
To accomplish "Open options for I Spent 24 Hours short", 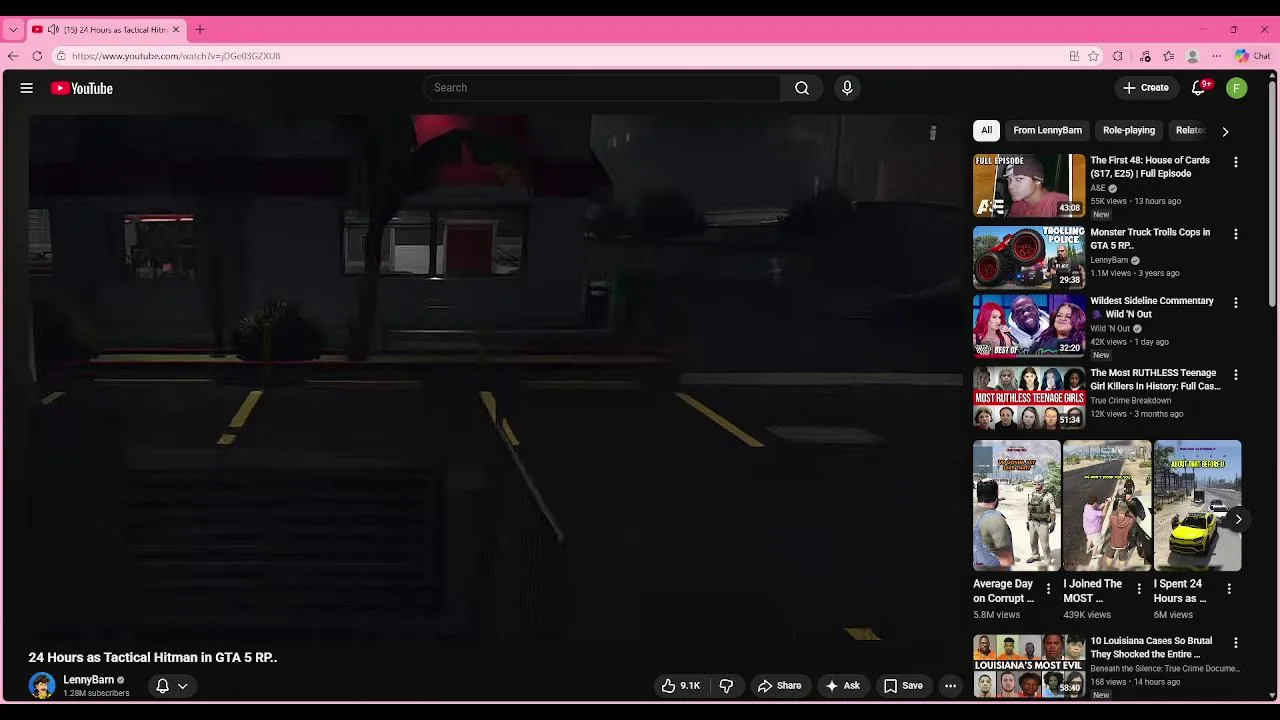I will click(1229, 589).
